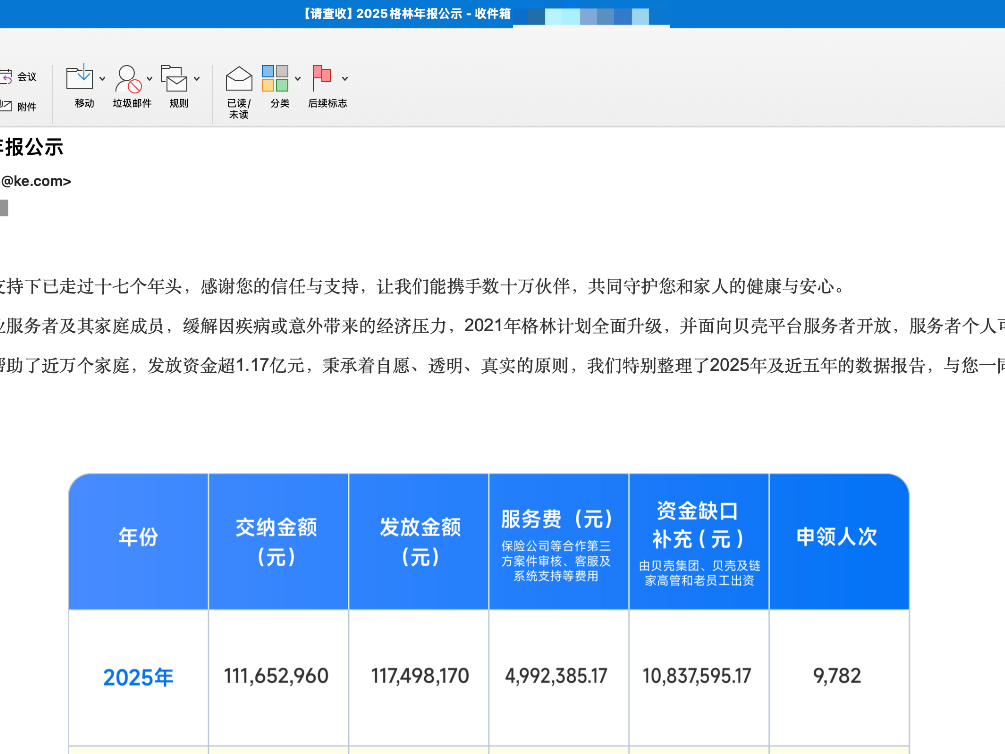Image resolution: width=1005 pixels, height=754 pixels.
Task: Click the 附件 (Attachment) forward button
Action: 18,106
